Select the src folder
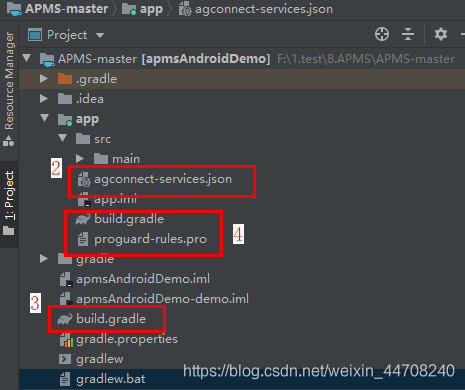 [242, 139]
